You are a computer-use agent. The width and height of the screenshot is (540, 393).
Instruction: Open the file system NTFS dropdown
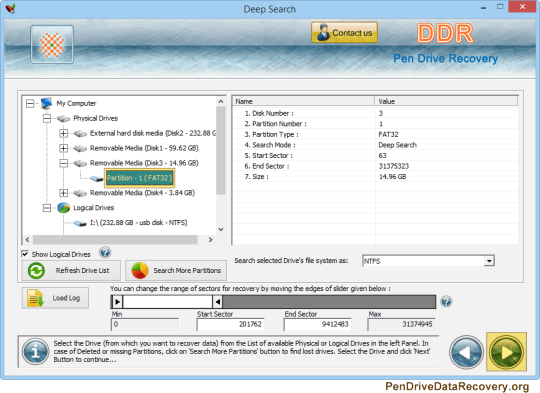pos(489,261)
